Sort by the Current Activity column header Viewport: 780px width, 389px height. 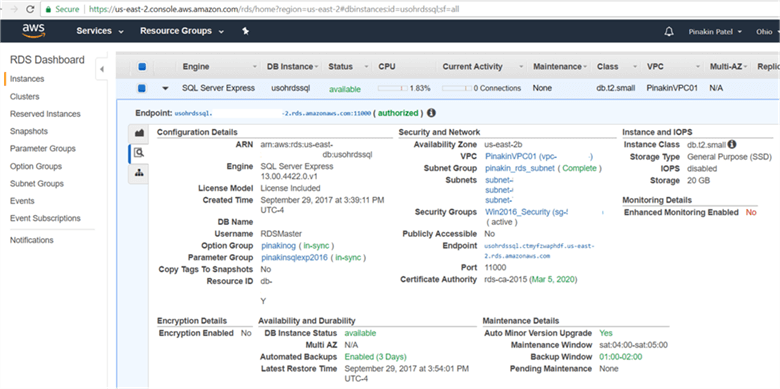483,67
